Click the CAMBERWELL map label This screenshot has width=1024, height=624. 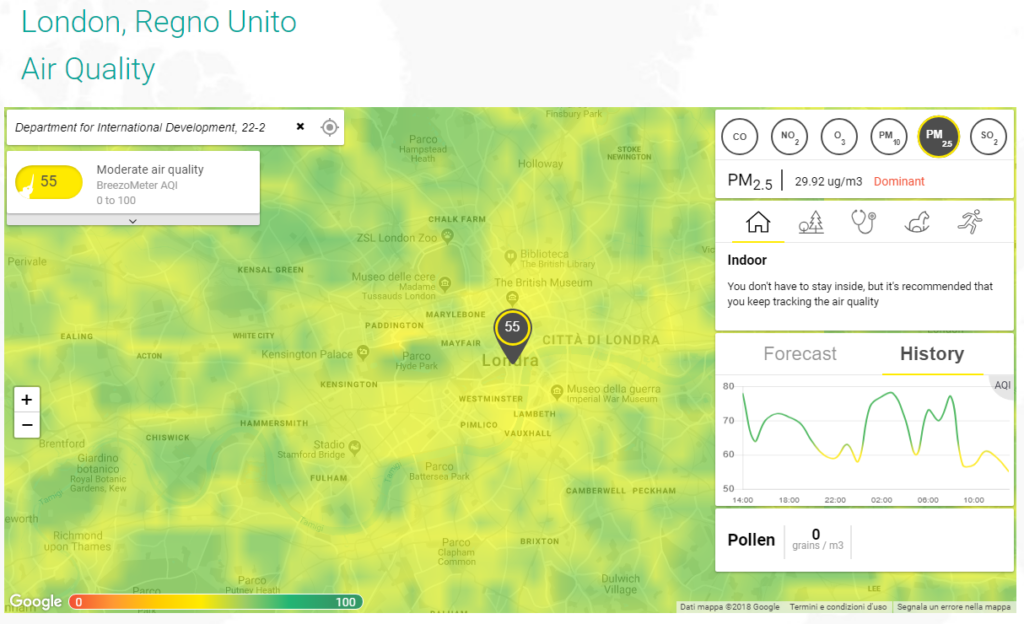596,491
